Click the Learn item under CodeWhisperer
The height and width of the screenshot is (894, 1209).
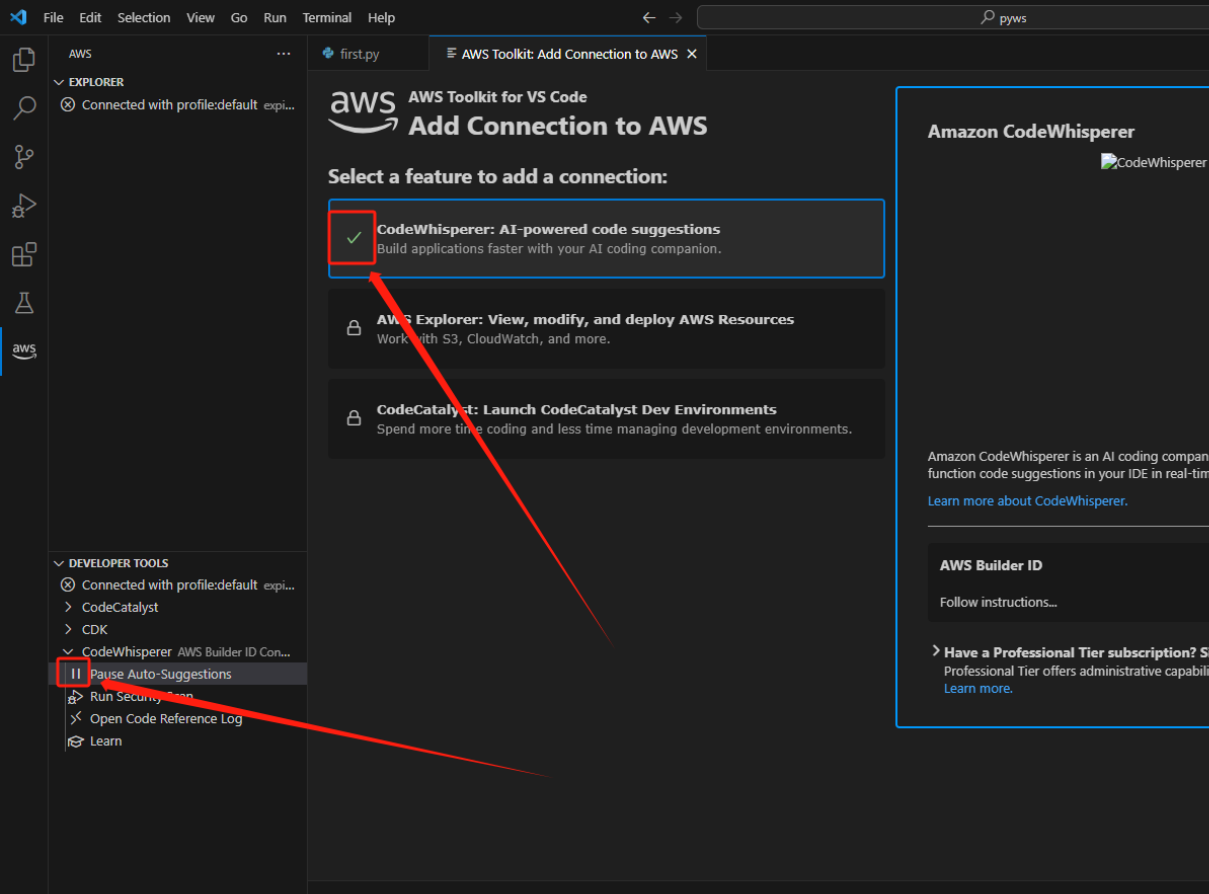coord(106,741)
